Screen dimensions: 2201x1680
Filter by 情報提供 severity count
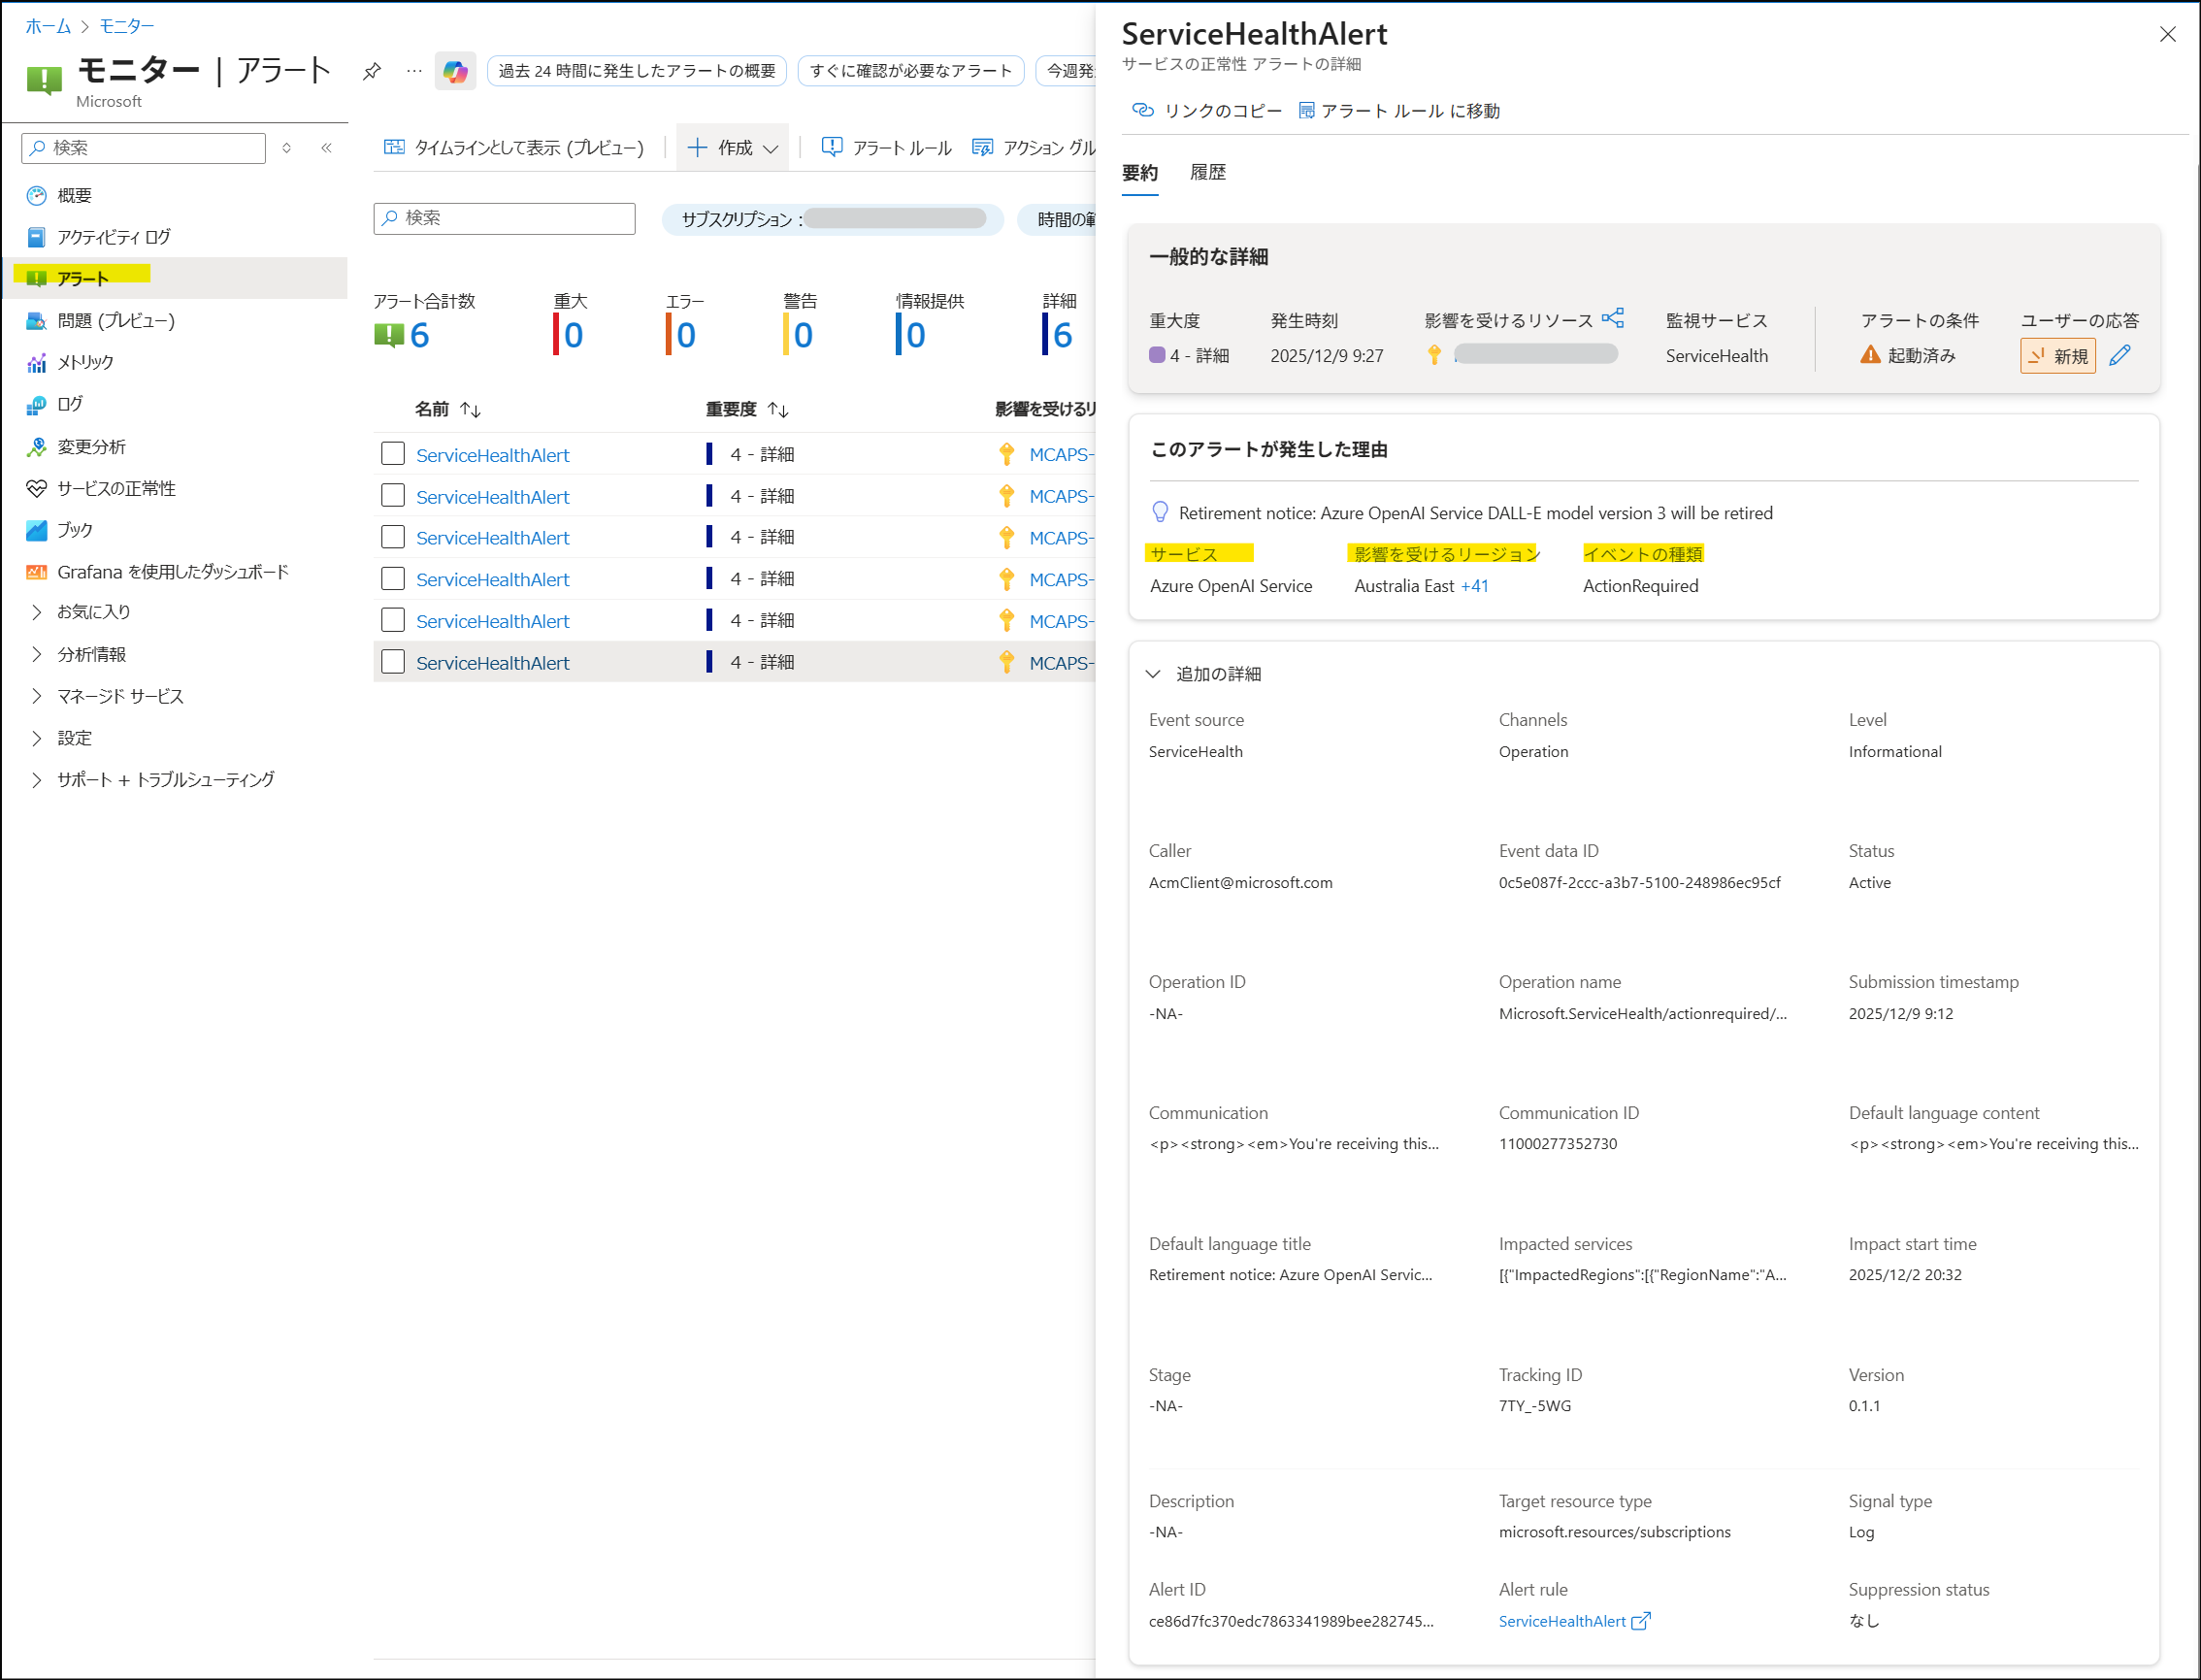pos(929,324)
